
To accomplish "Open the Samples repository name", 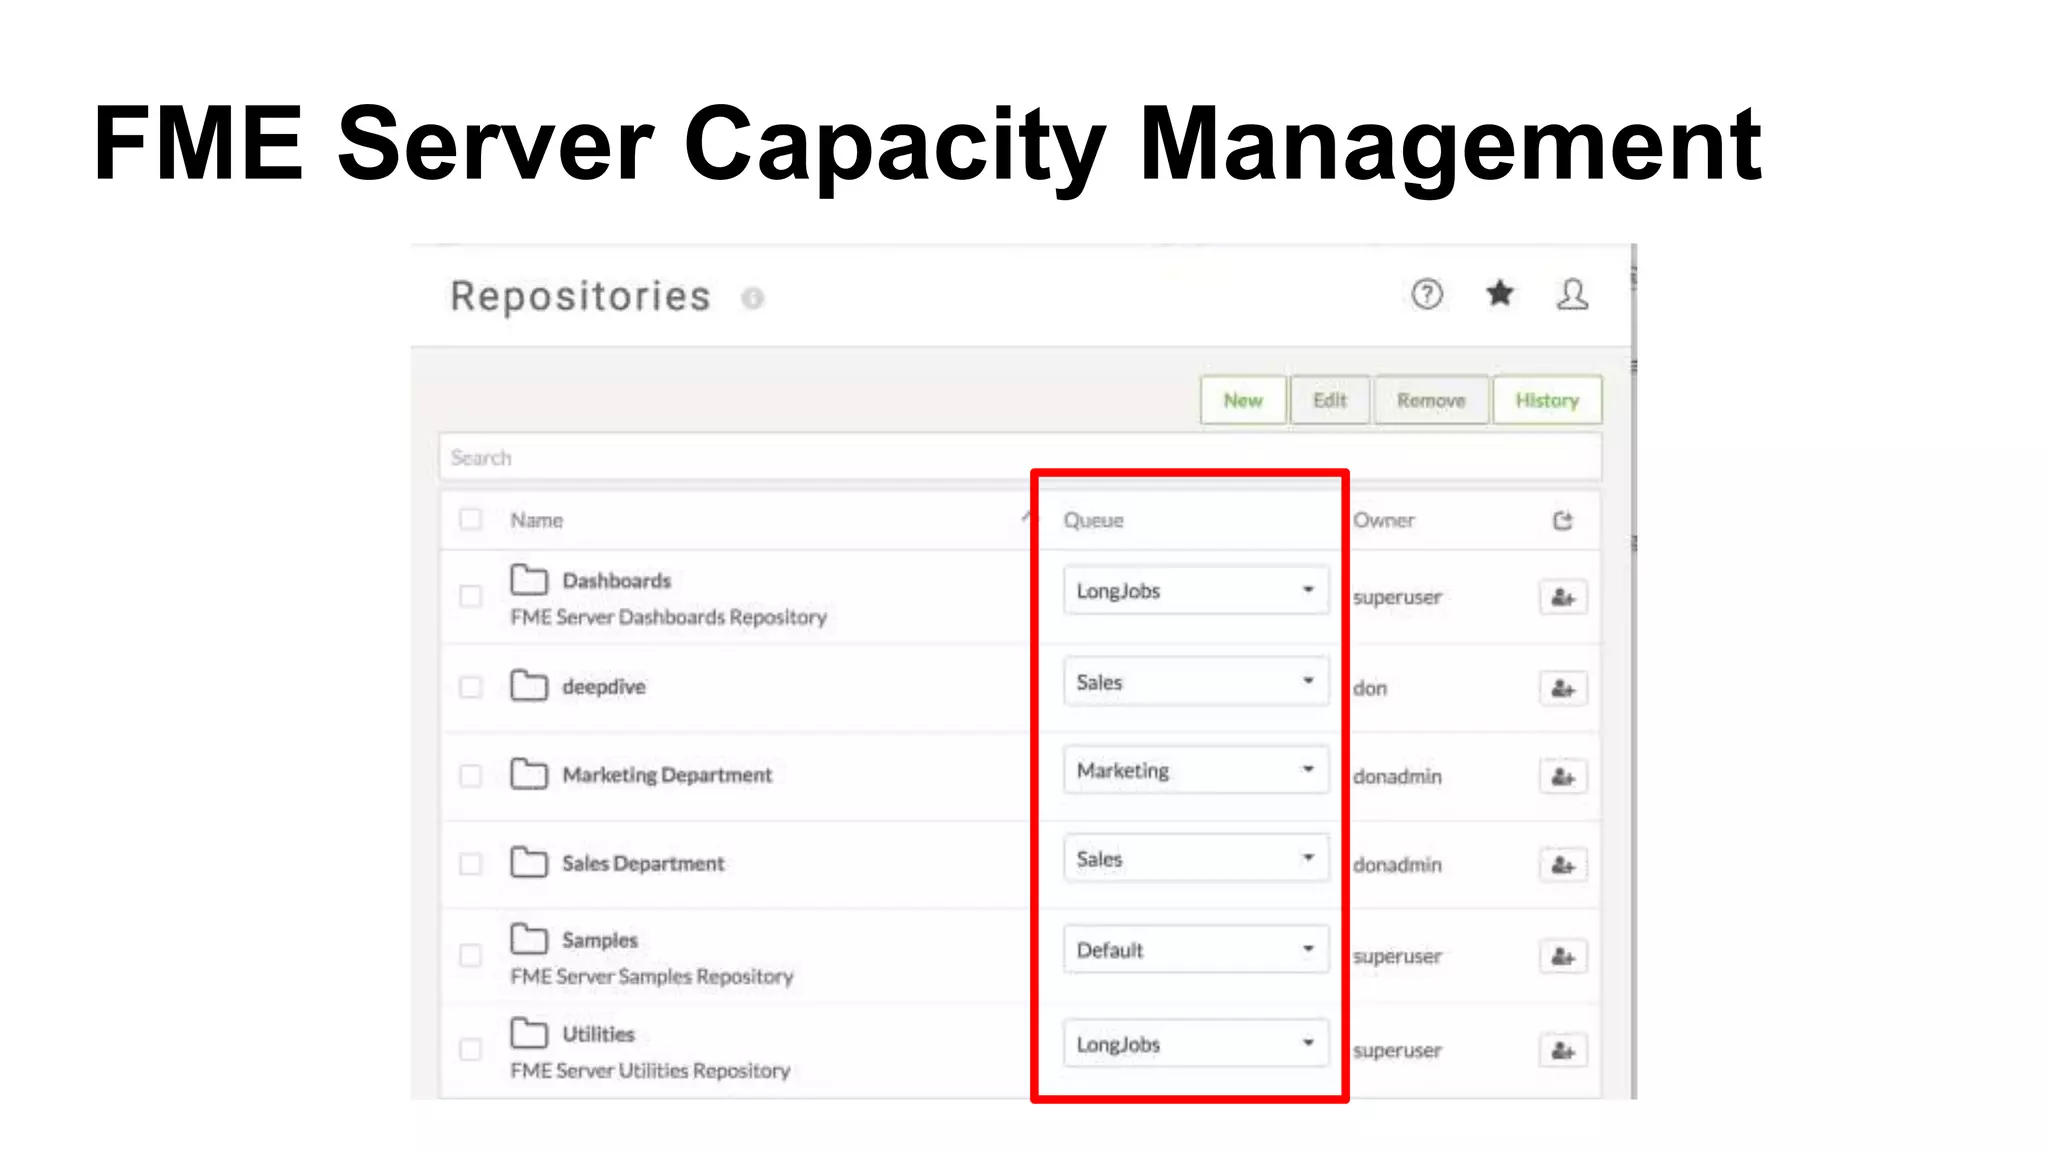I will 600,940.
